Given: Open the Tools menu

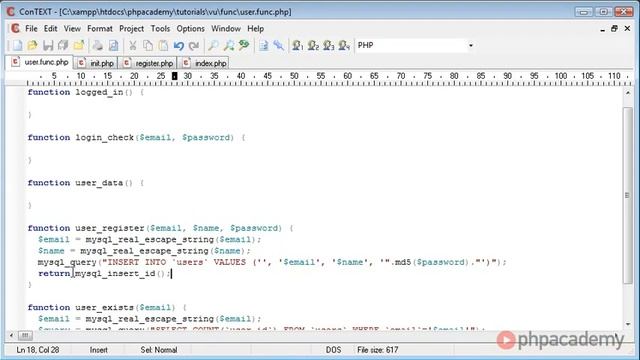Looking at the screenshot, I should (x=160, y=29).
